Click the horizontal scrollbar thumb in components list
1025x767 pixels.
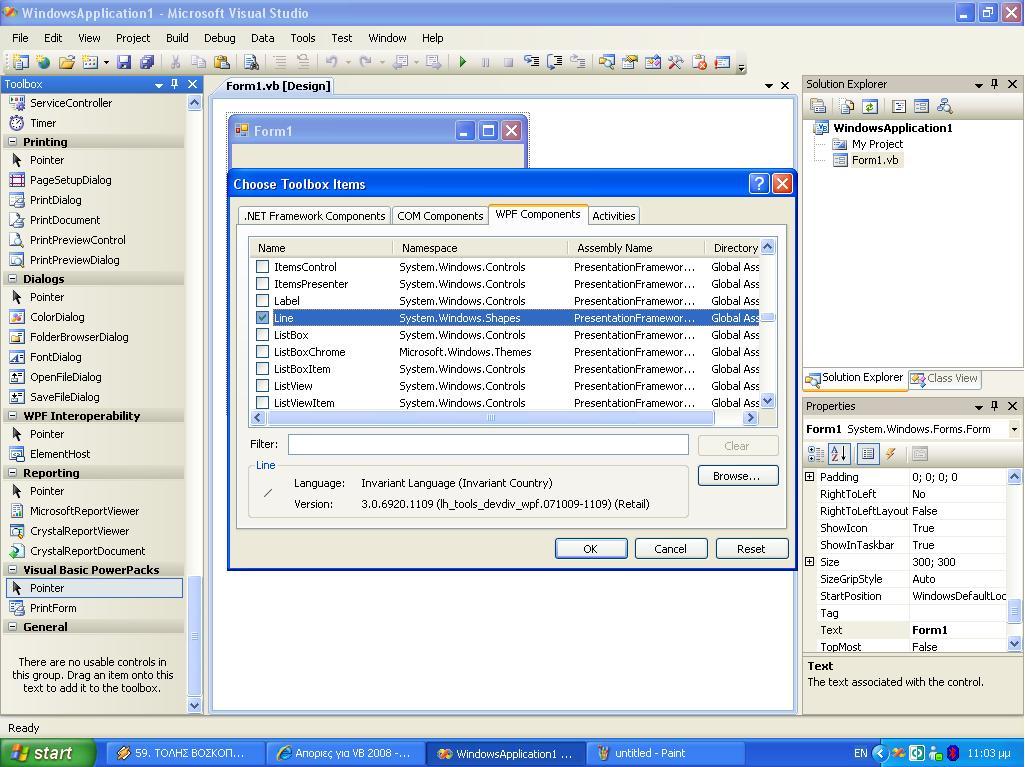coord(490,417)
